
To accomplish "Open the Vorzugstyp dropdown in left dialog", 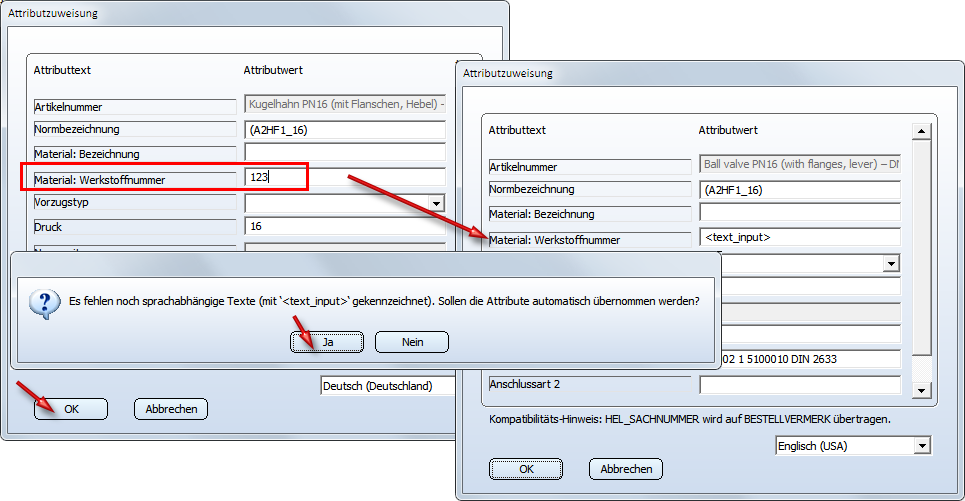I will click(436, 203).
